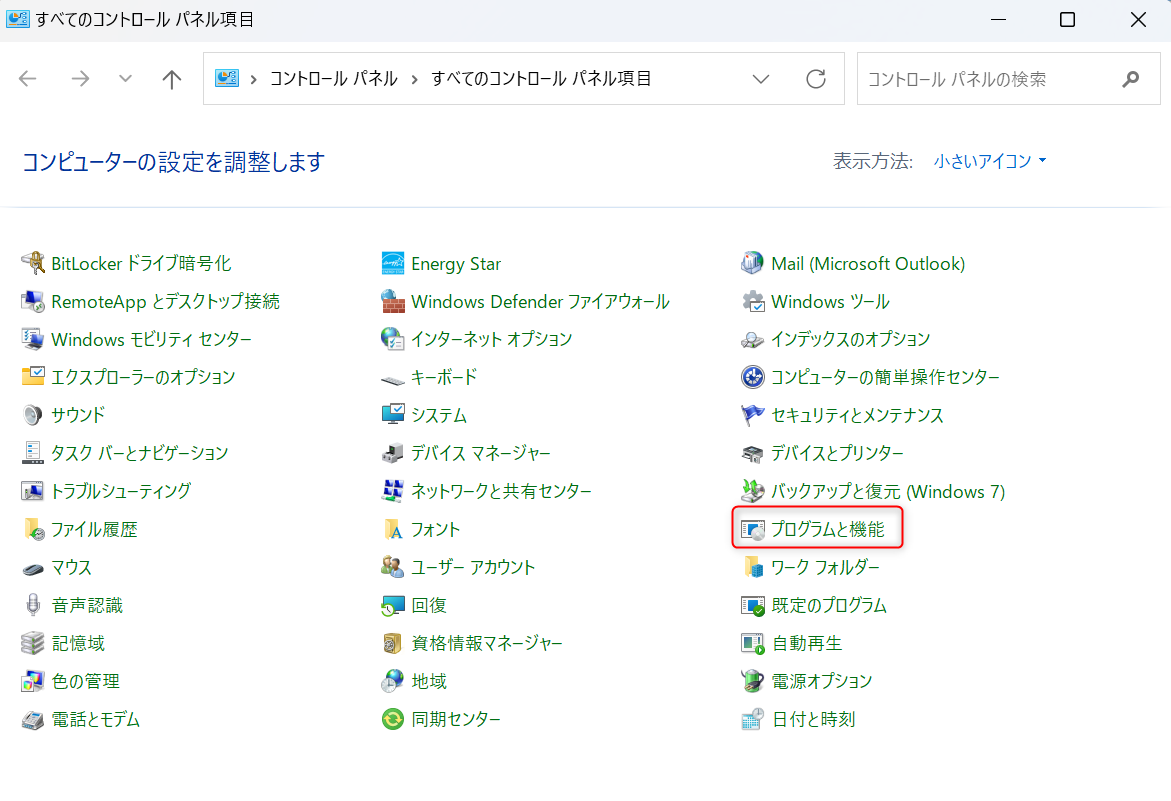Open the キーボード icon
The image size is (1171, 801).
pyautogui.click(x=393, y=379)
